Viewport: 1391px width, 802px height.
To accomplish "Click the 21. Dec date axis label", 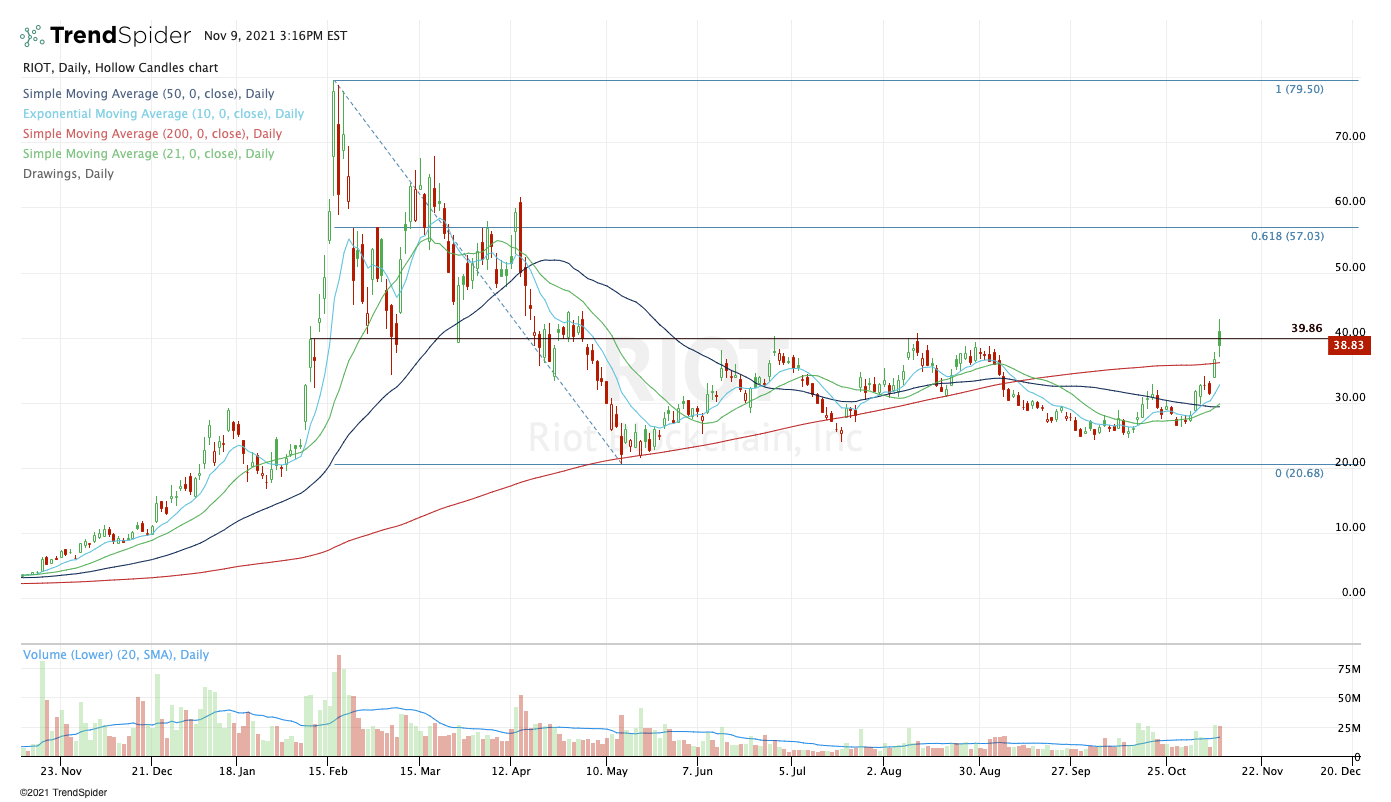I will (x=153, y=771).
